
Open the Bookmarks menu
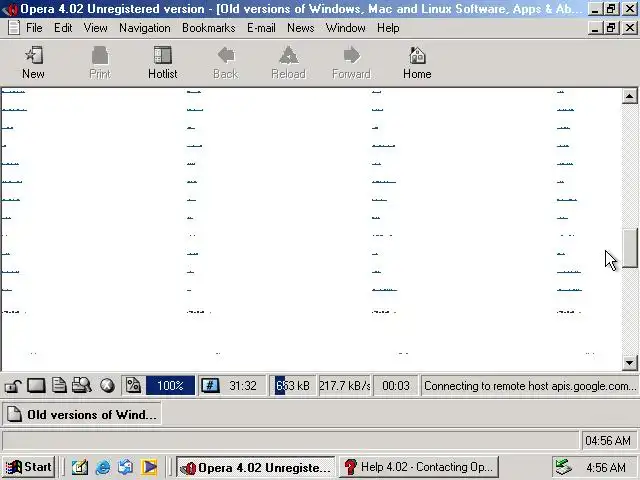pos(209,28)
